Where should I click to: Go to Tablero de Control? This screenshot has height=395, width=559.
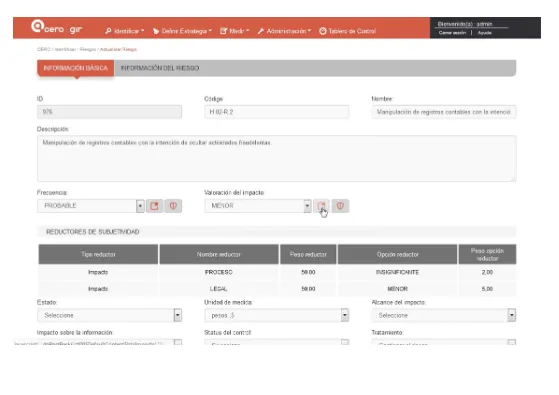point(348,31)
